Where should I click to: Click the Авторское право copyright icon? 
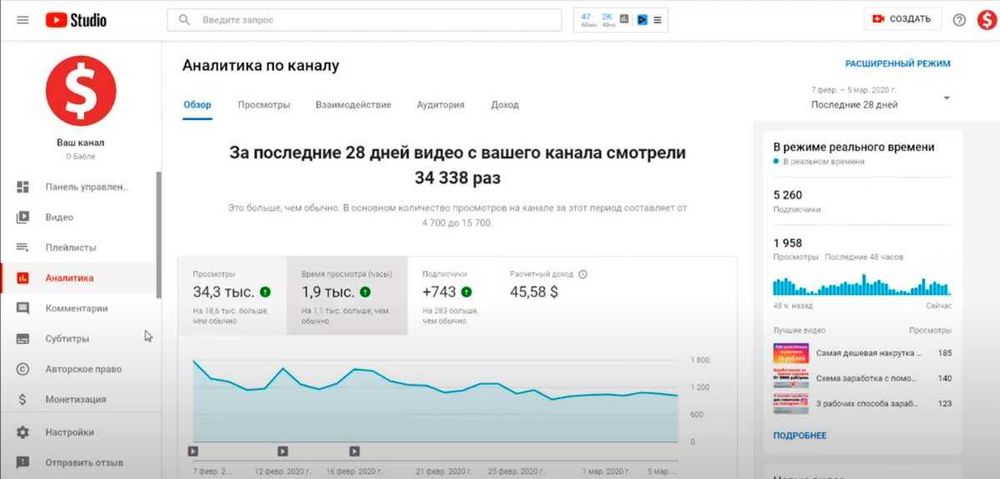coord(23,369)
